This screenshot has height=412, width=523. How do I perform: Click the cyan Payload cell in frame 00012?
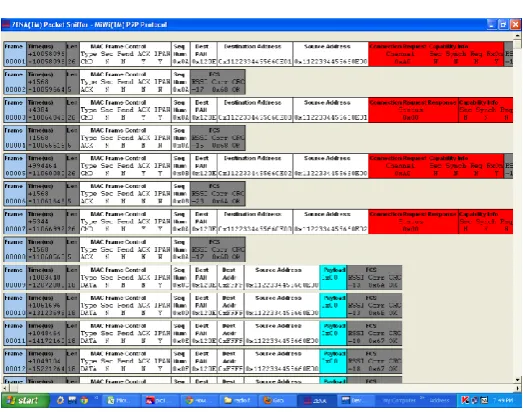point(333,361)
